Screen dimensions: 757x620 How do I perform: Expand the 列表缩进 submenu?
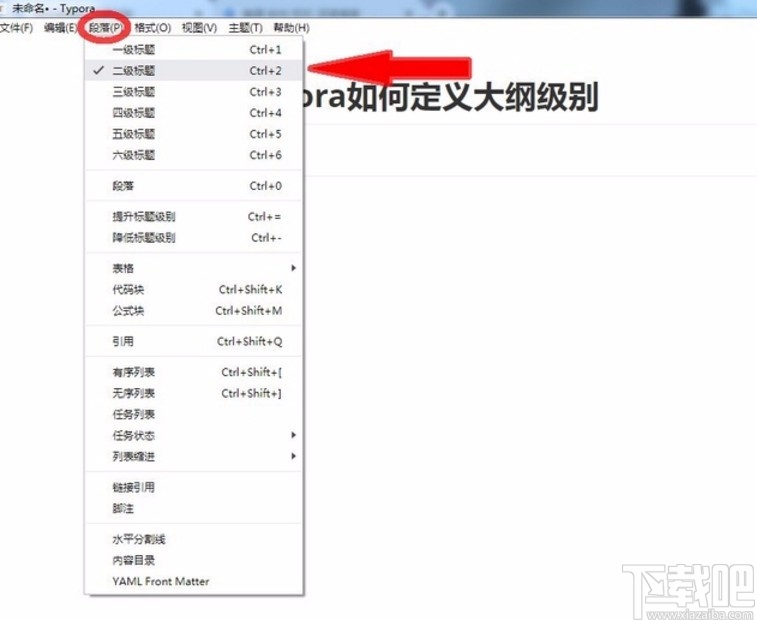pos(194,456)
